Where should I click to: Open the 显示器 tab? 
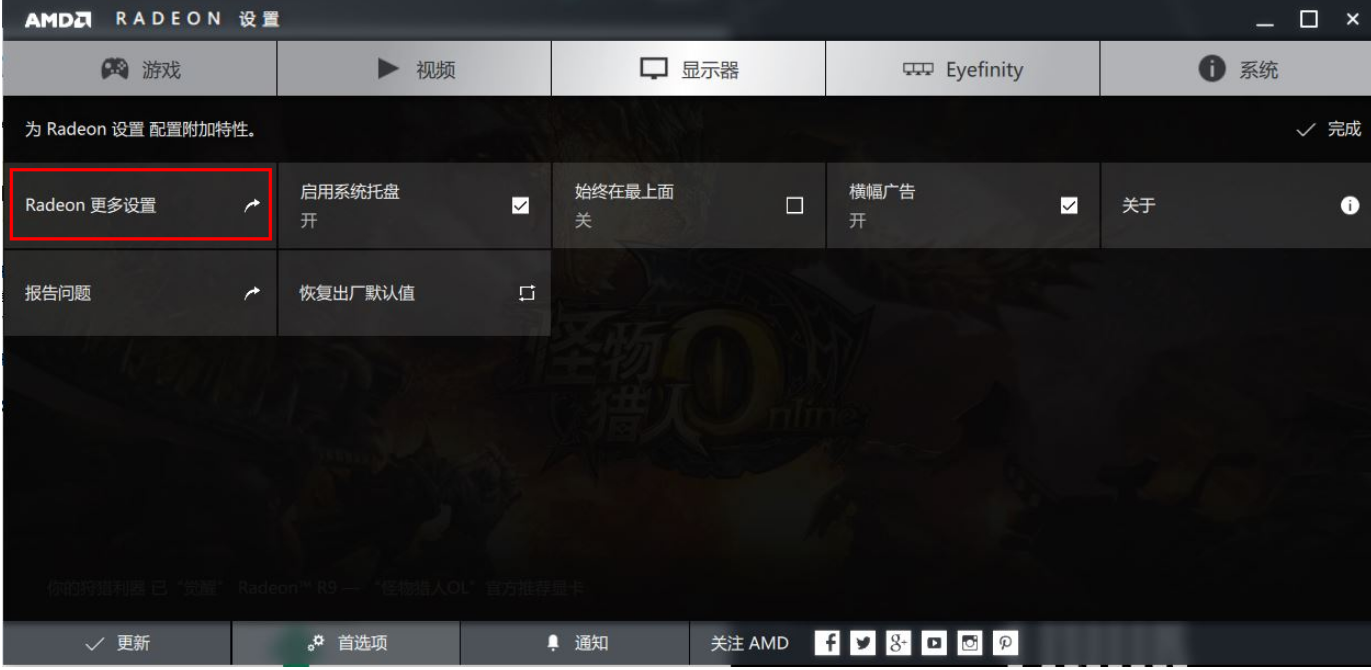click(x=688, y=69)
